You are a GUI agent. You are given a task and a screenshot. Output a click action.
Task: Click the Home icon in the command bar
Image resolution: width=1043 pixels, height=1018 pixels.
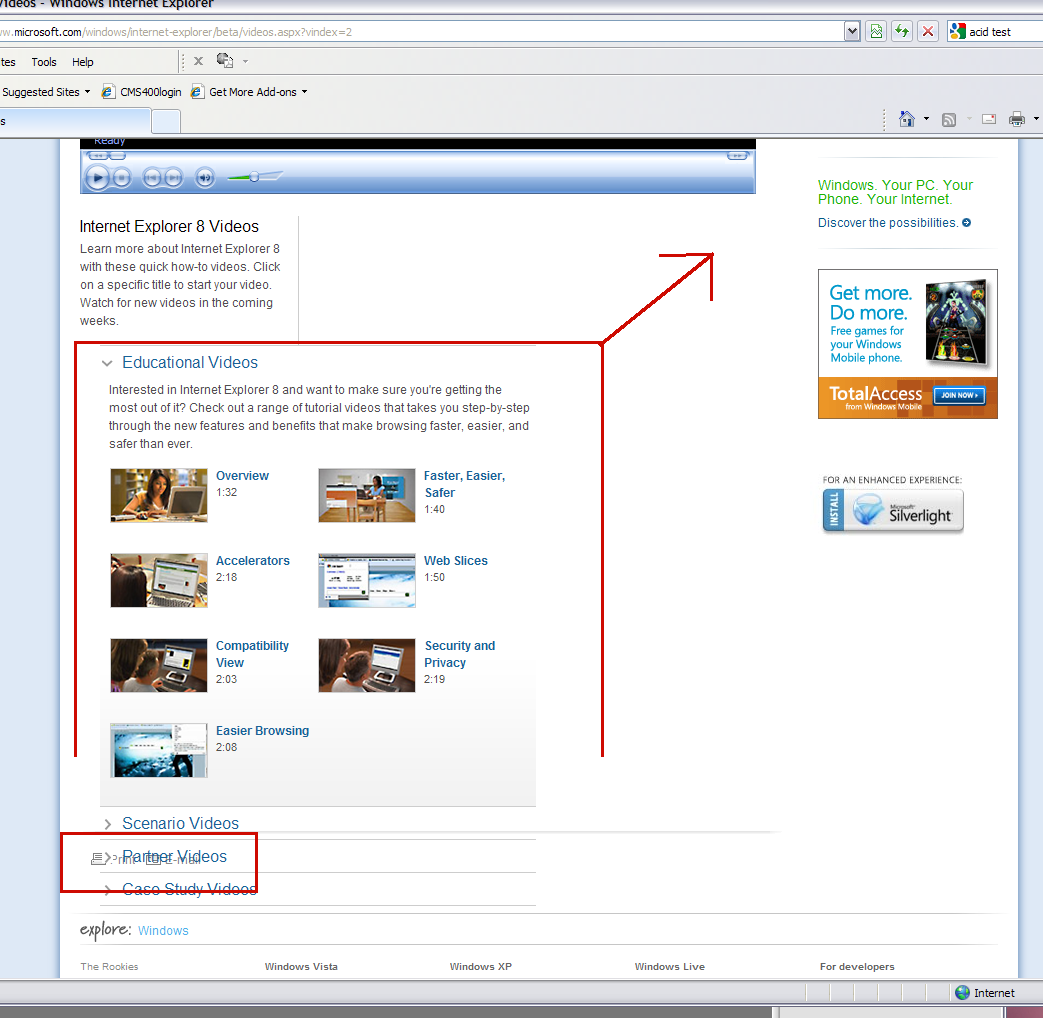[x=907, y=119]
